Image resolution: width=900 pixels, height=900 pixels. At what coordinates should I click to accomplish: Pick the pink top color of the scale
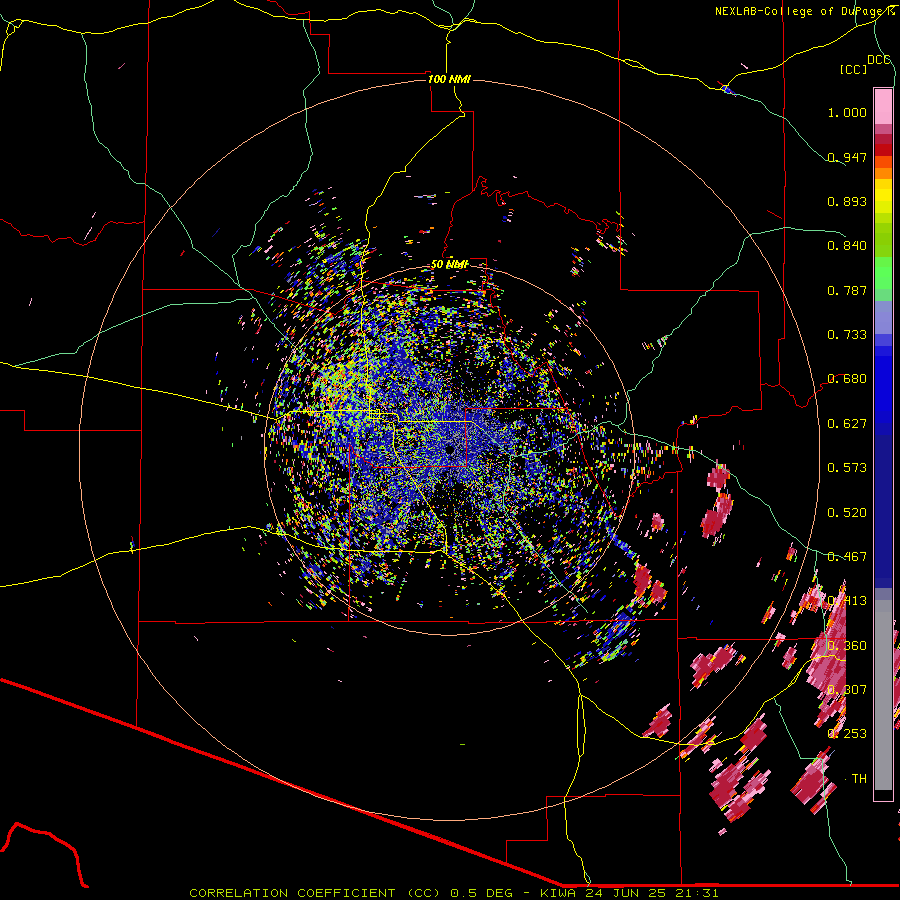pyautogui.click(x=883, y=106)
